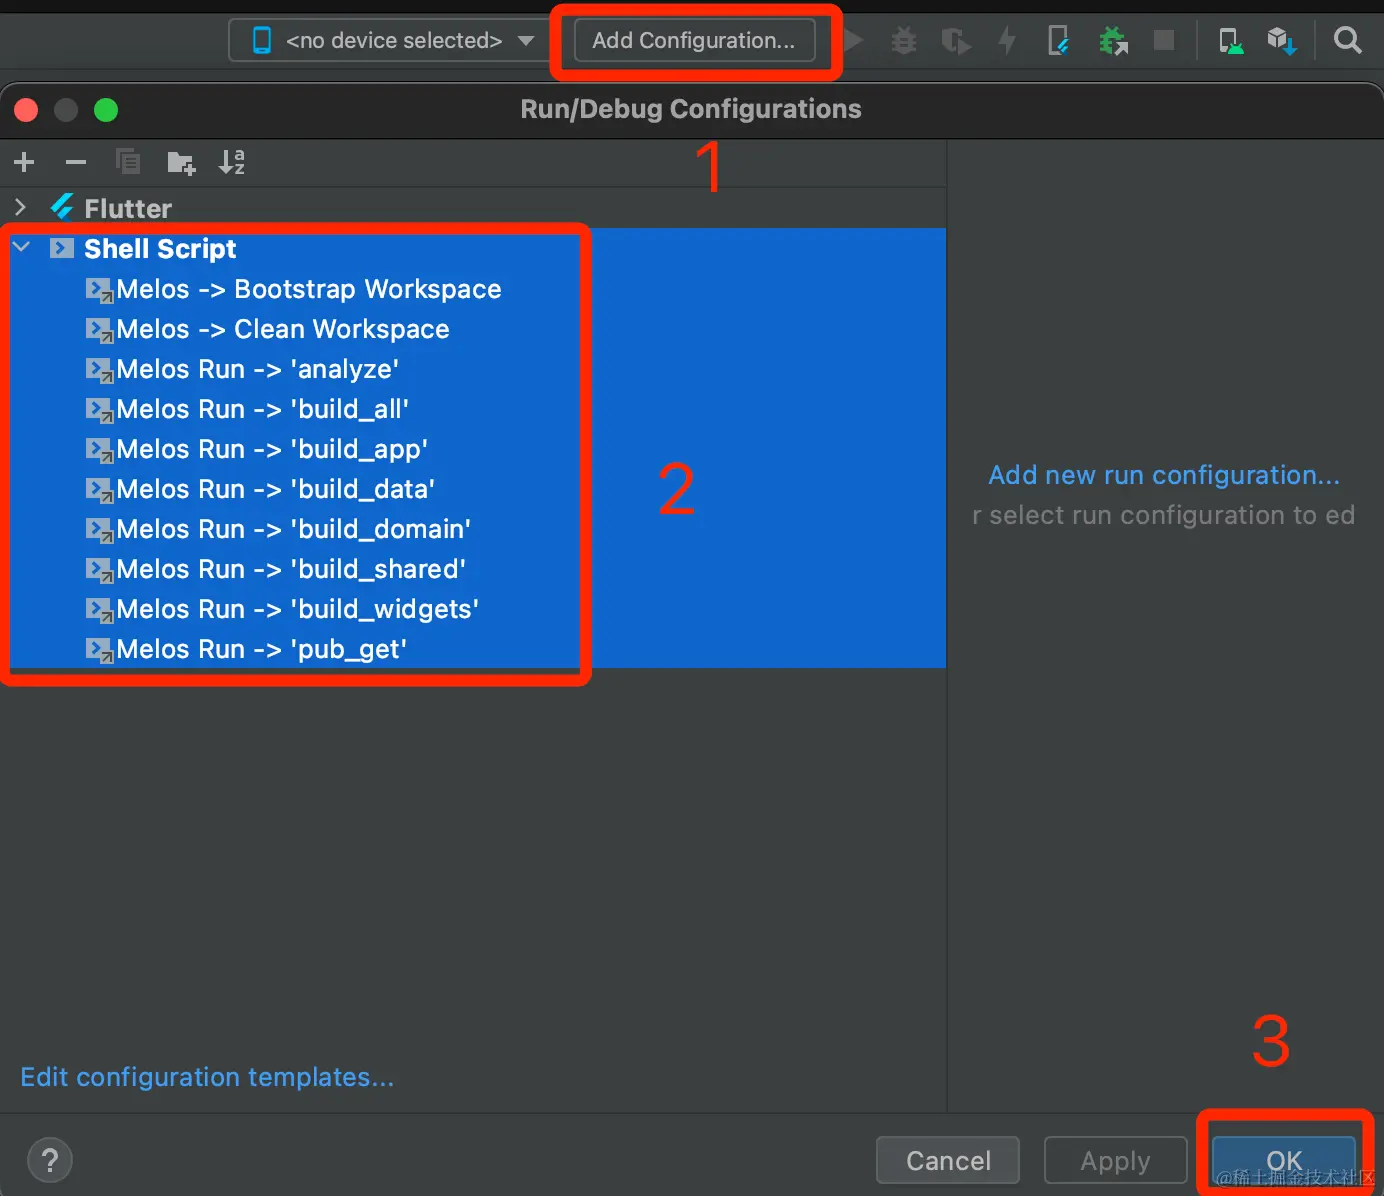Sort configurations alphabetically icon

click(x=232, y=162)
